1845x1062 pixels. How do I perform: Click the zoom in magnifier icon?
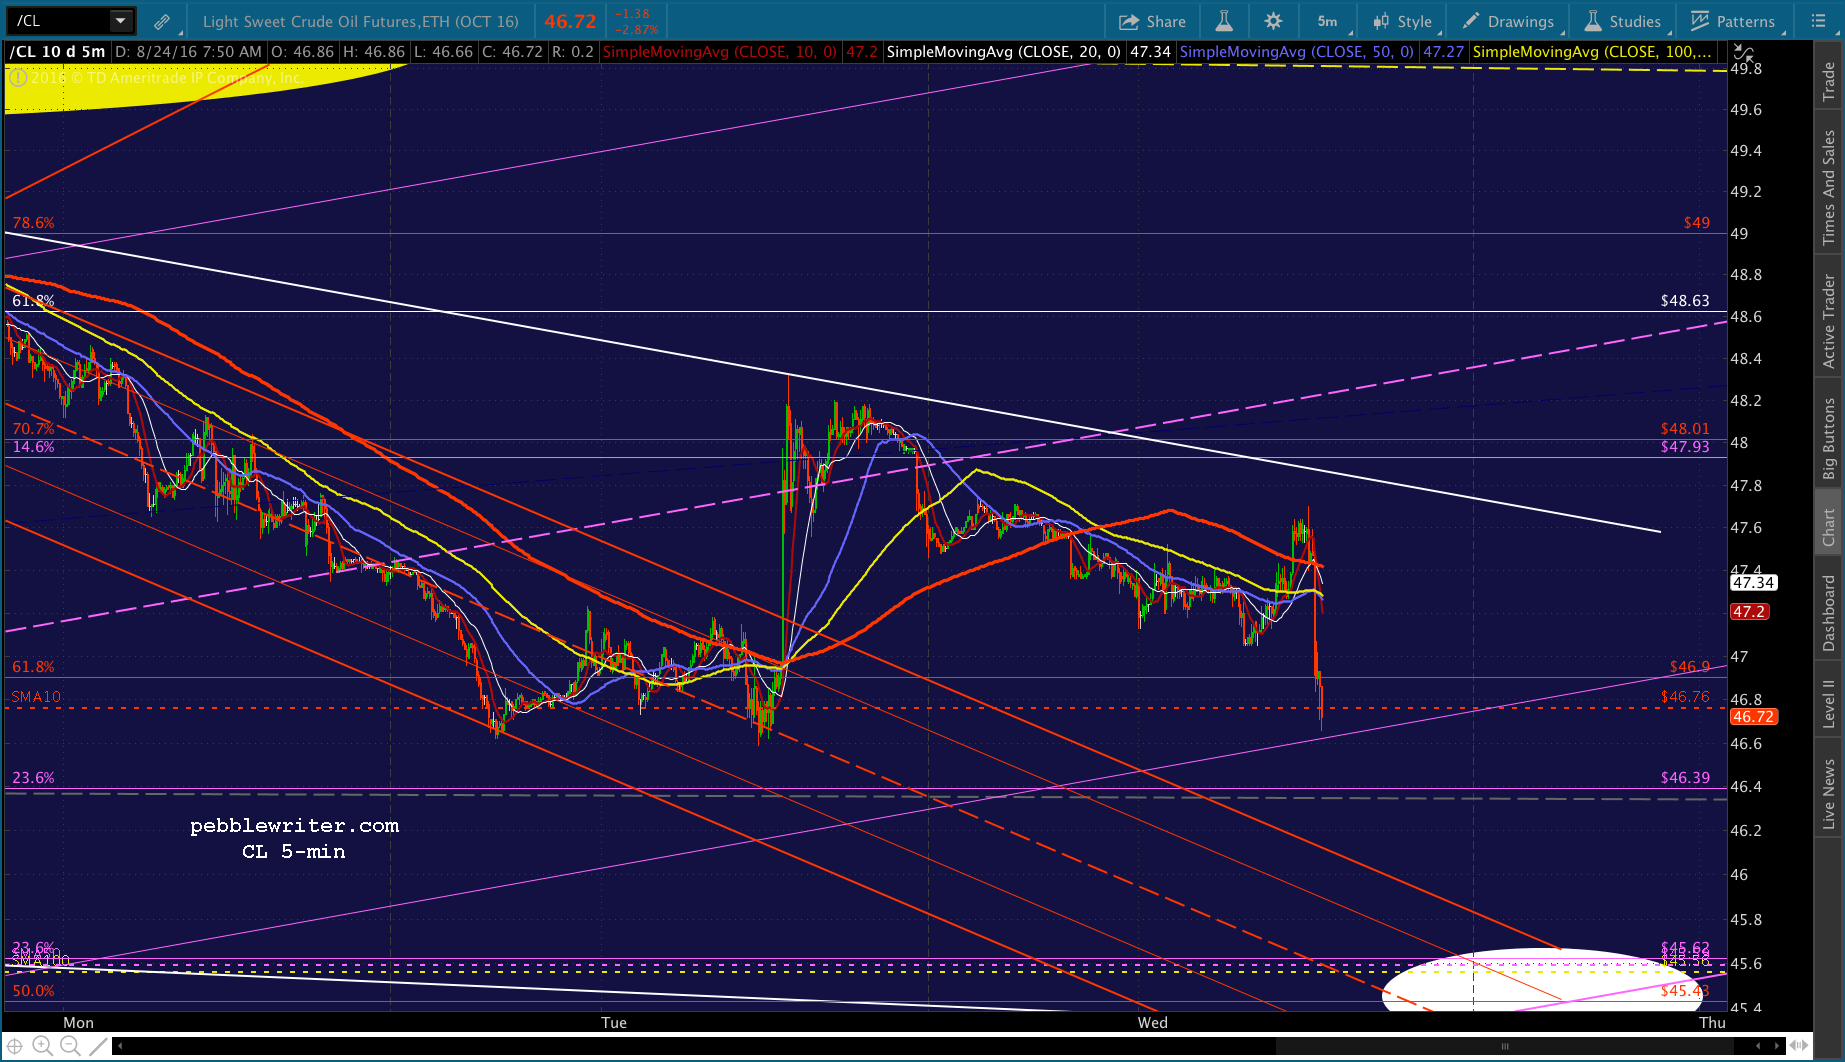tap(42, 1047)
